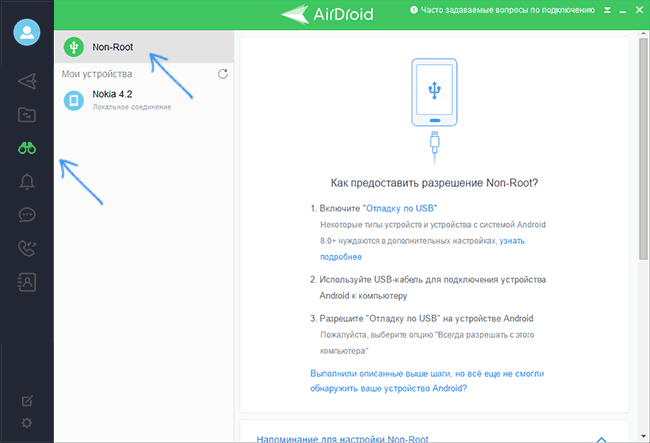Open the user profile avatar
650x443 pixels.
[27, 32]
